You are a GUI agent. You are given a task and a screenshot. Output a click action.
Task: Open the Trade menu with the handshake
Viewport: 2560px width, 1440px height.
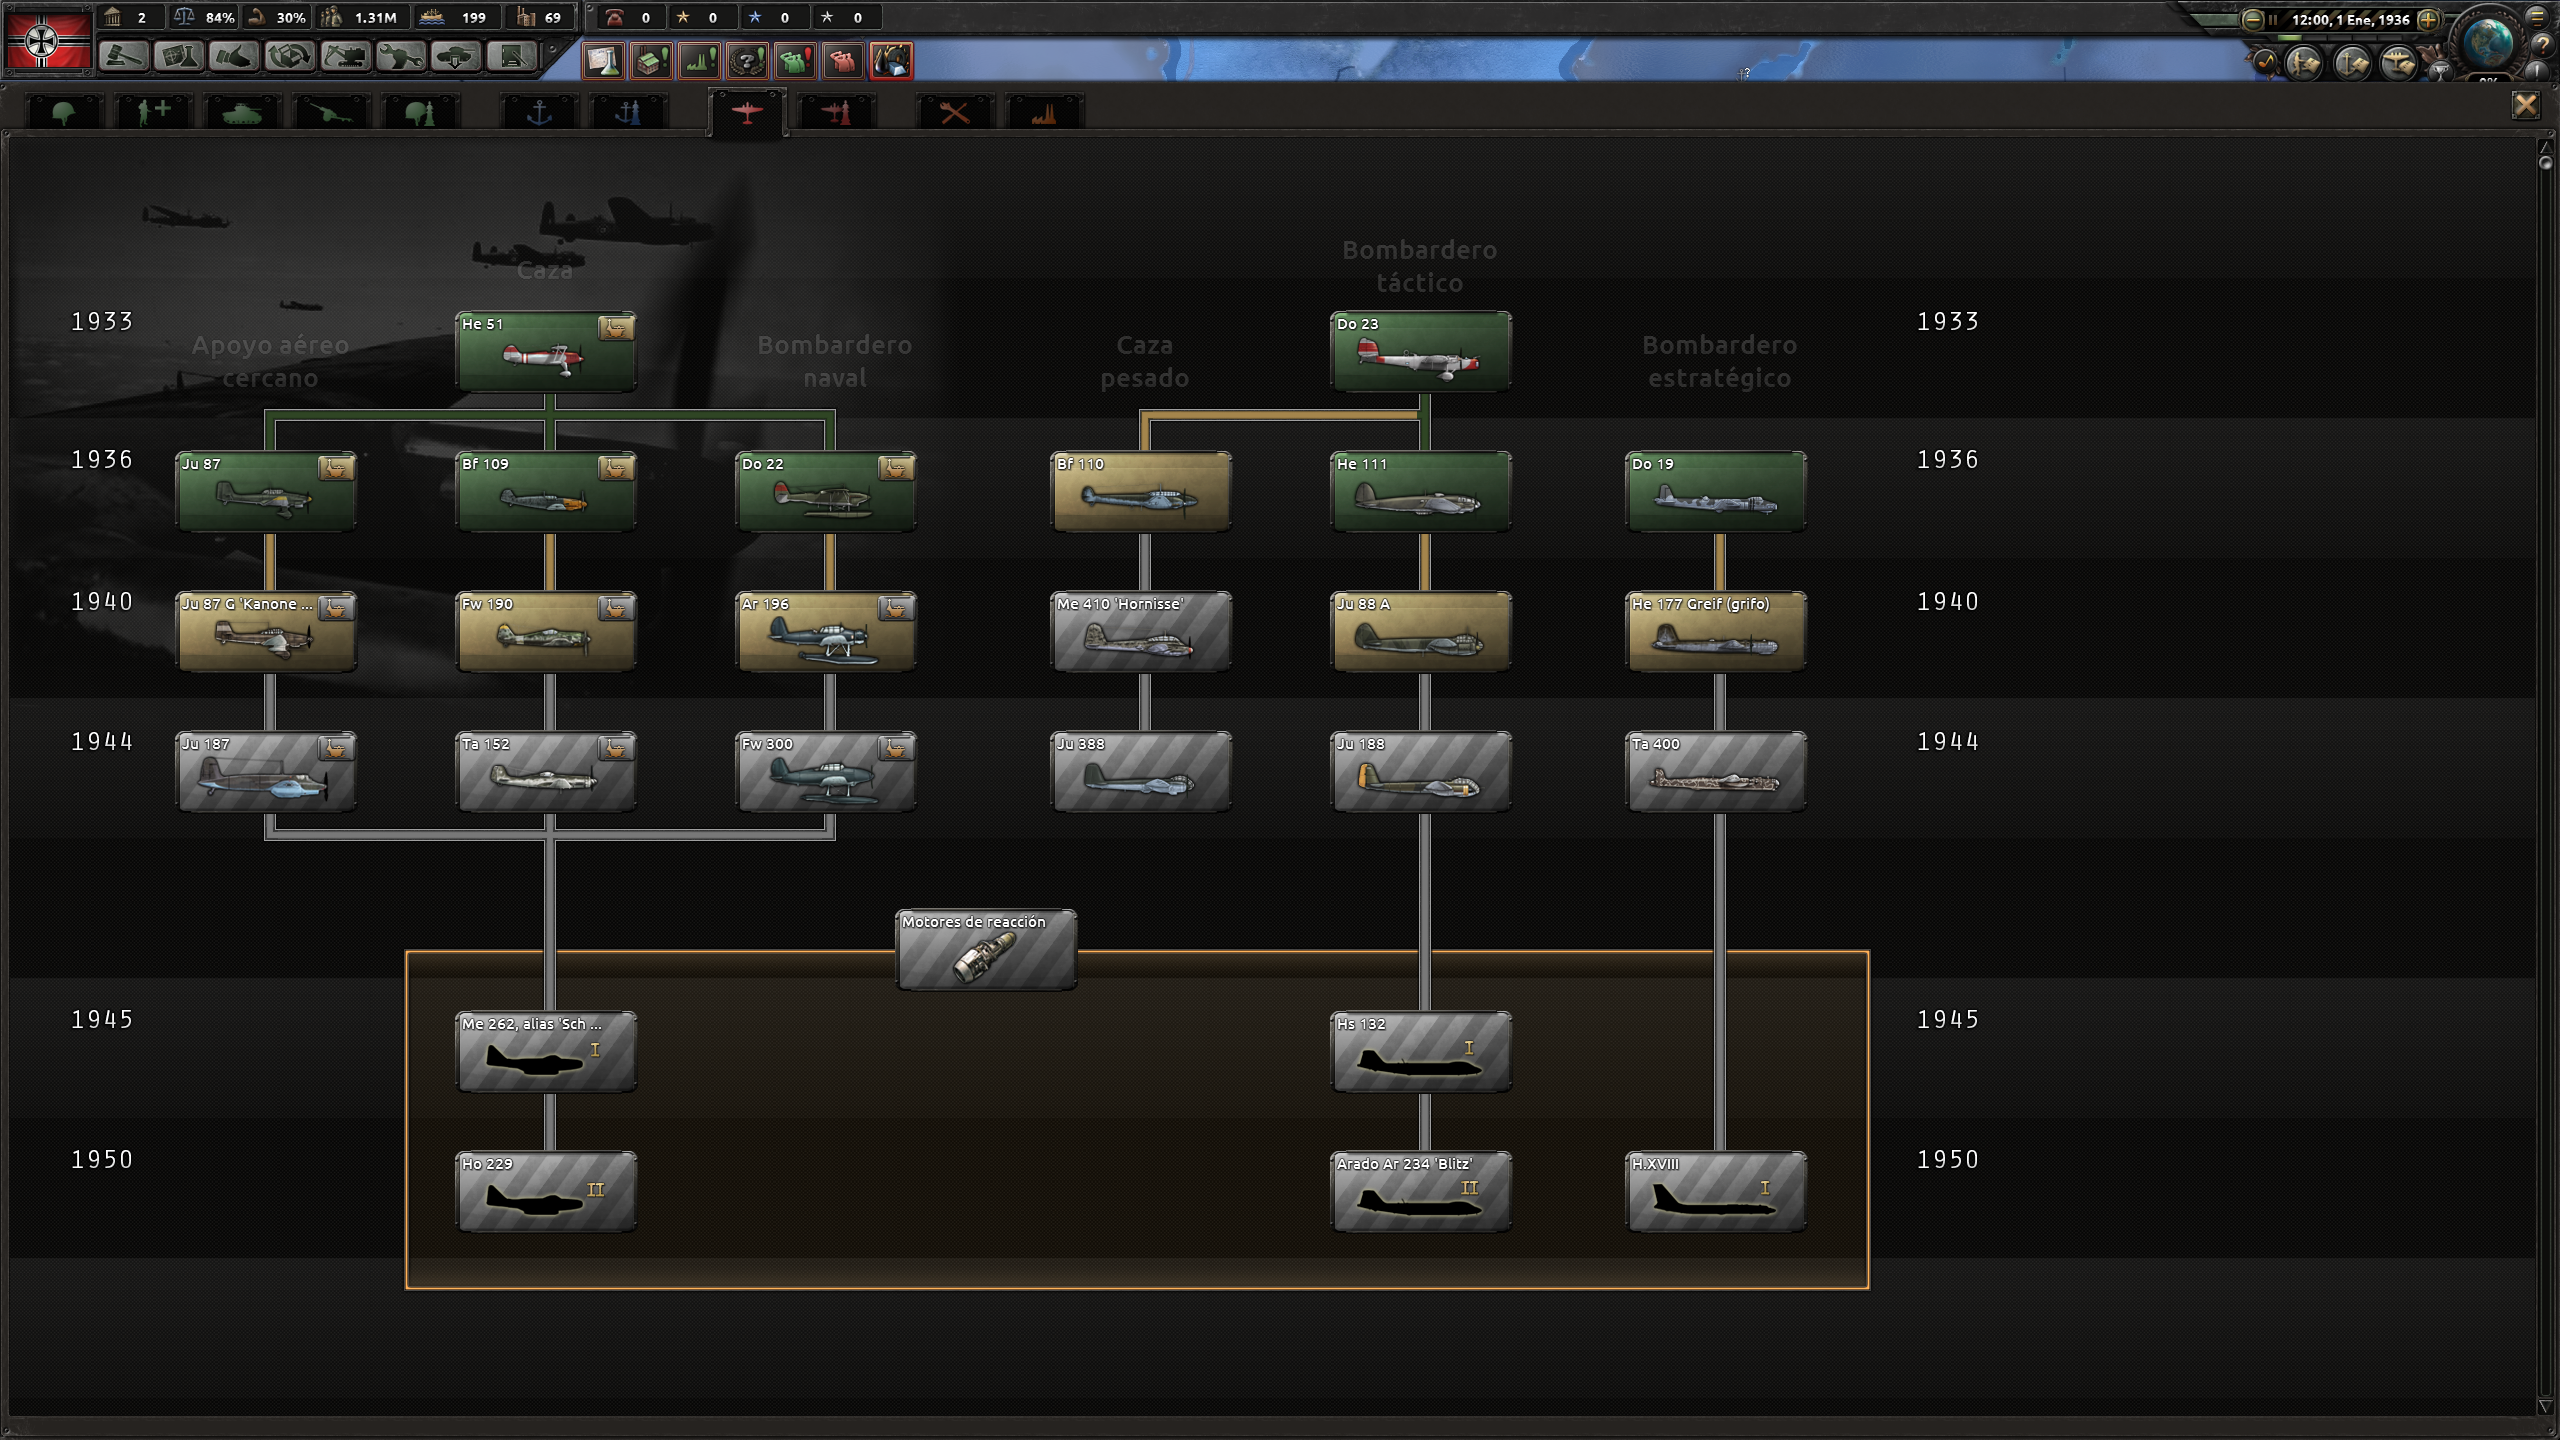234,56
